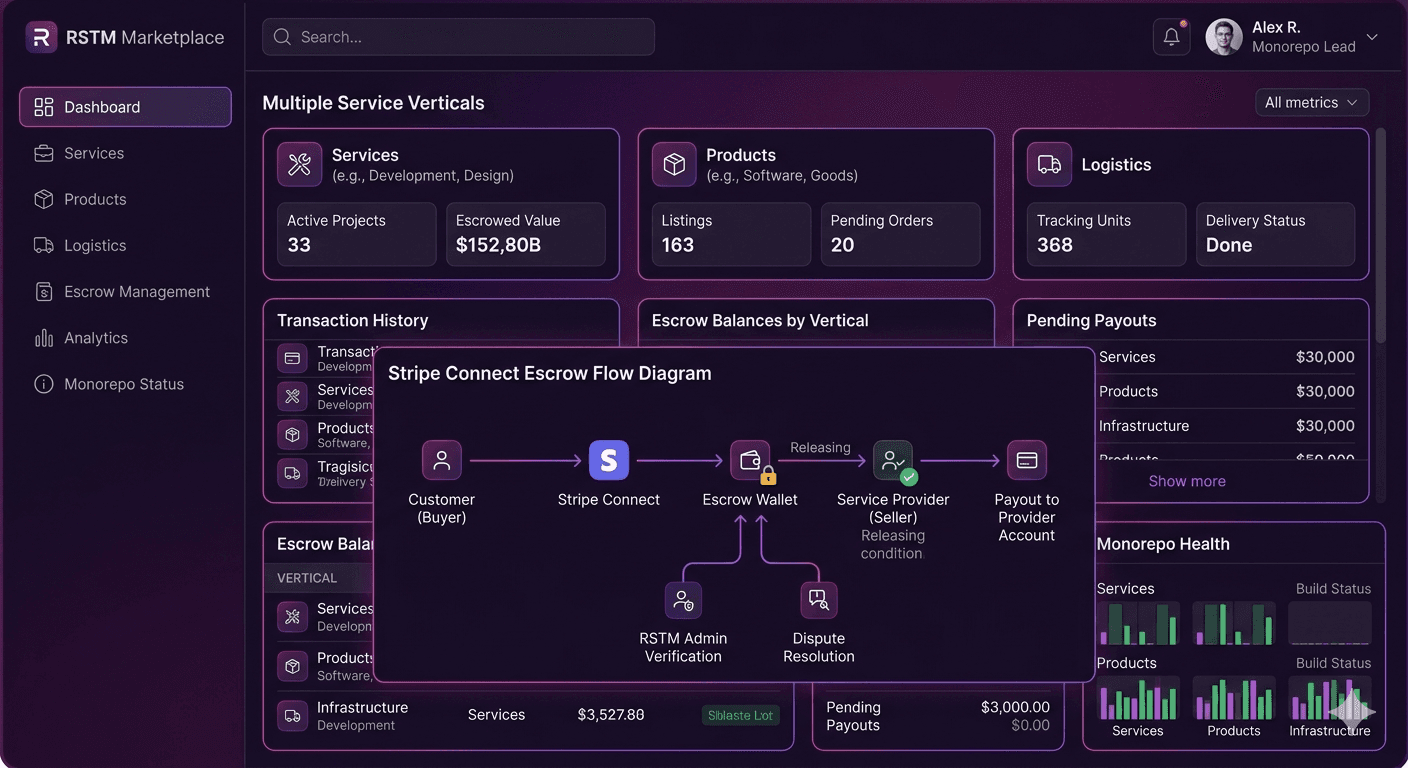This screenshot has height=768, width=1408.
Task: Click the Service Provider (Seller) node icon
Action: tap(893, 460)
